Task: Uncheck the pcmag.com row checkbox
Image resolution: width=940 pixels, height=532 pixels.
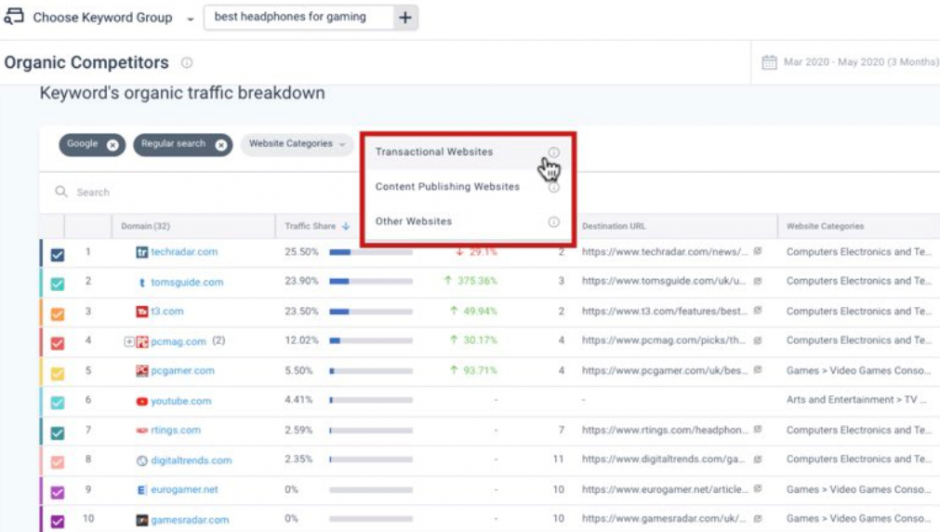Action: tap(58, 343)
